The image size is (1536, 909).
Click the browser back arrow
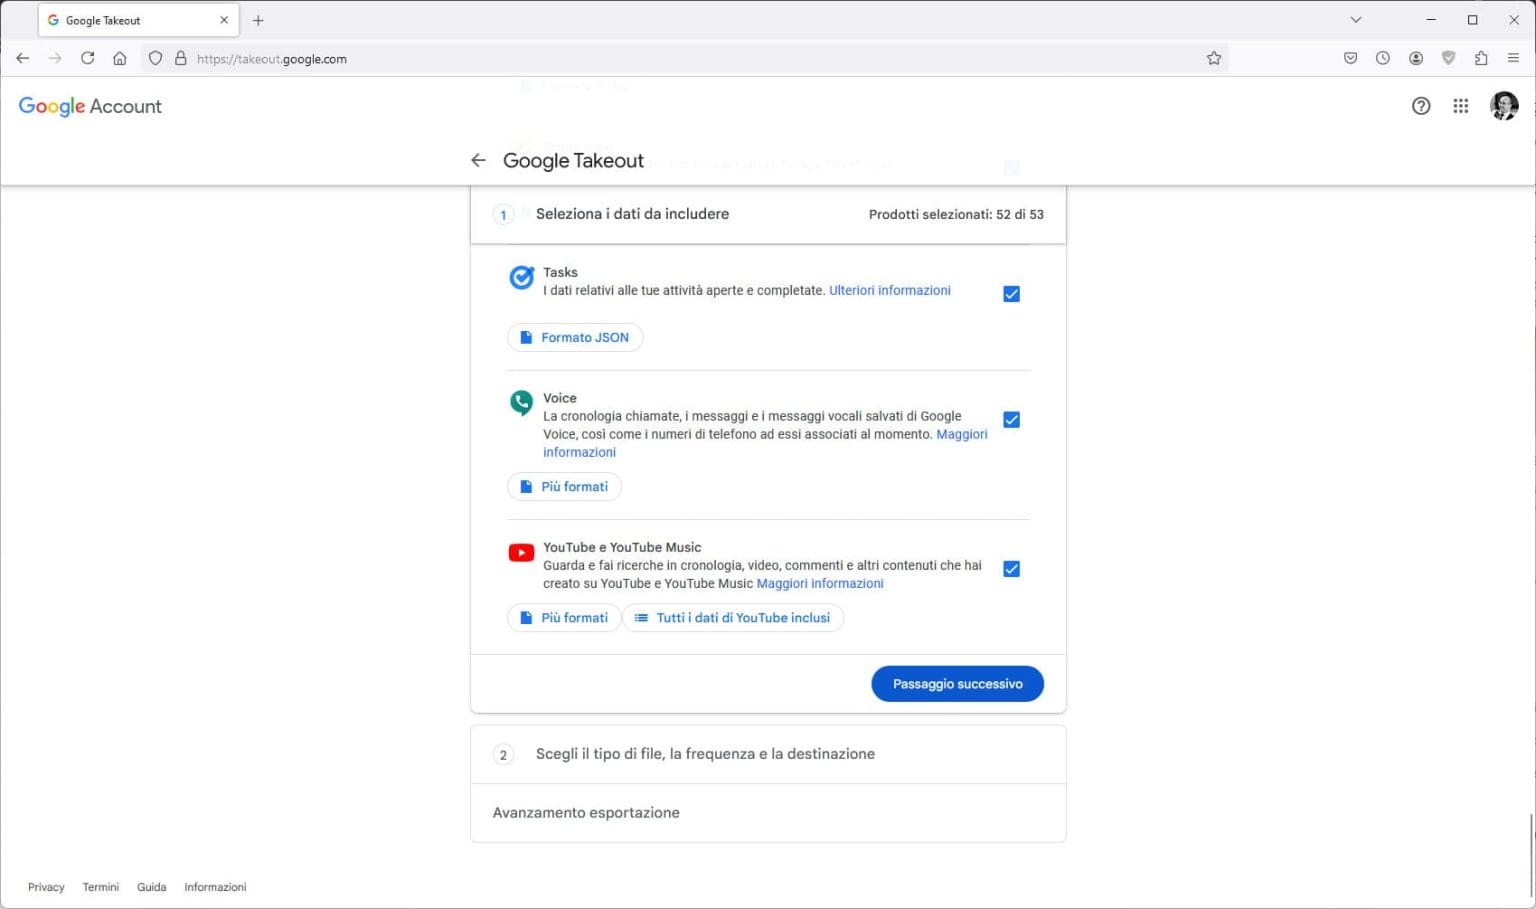coord(22,58)
